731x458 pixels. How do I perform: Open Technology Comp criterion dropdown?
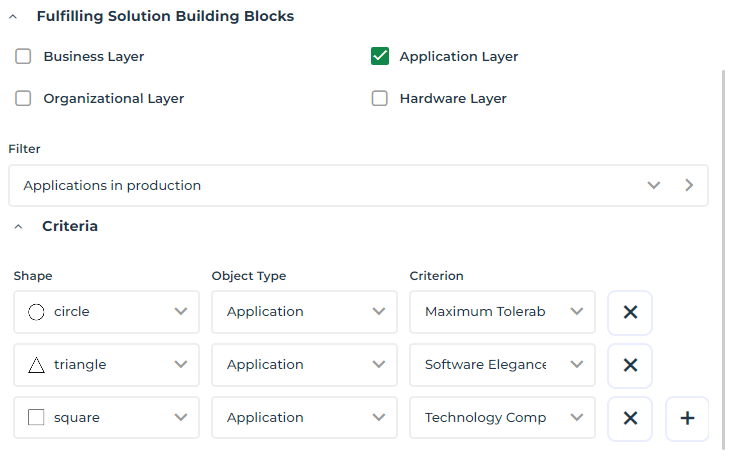point(502,418)
